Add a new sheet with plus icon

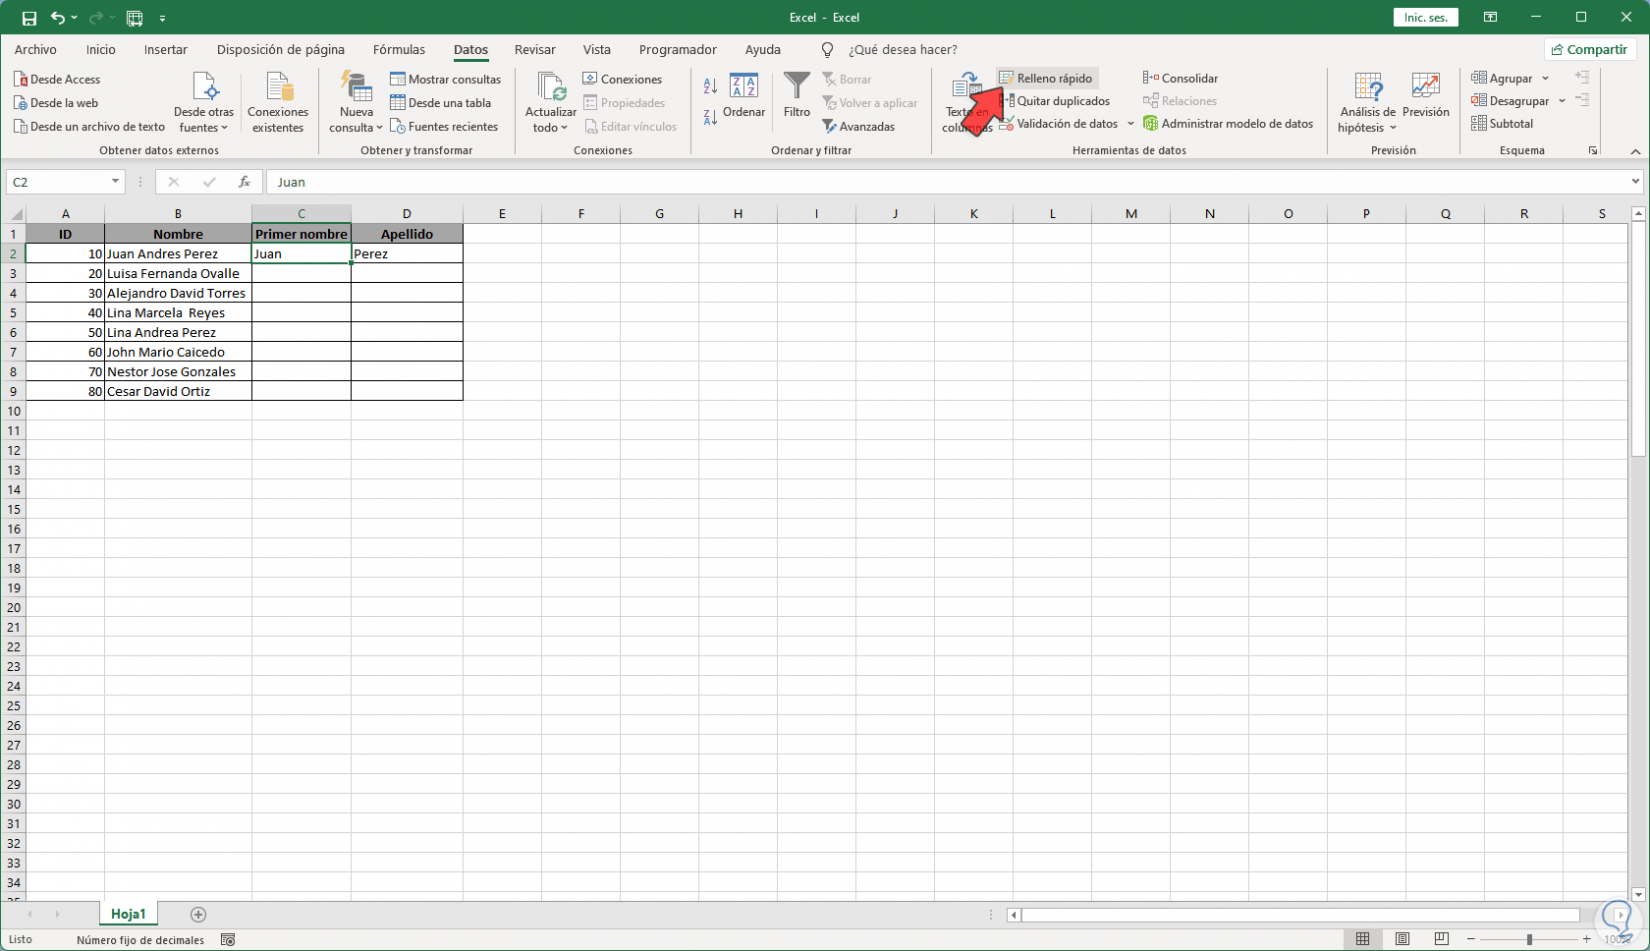pyautogui.click(x=198, y=914)
